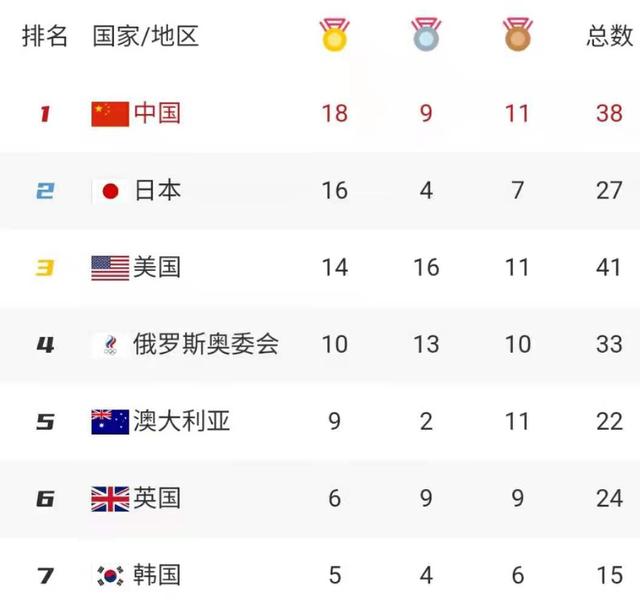Click China's total of 38 medals
The height and width of the screenshot is (611, 640).
click(609, 113)
